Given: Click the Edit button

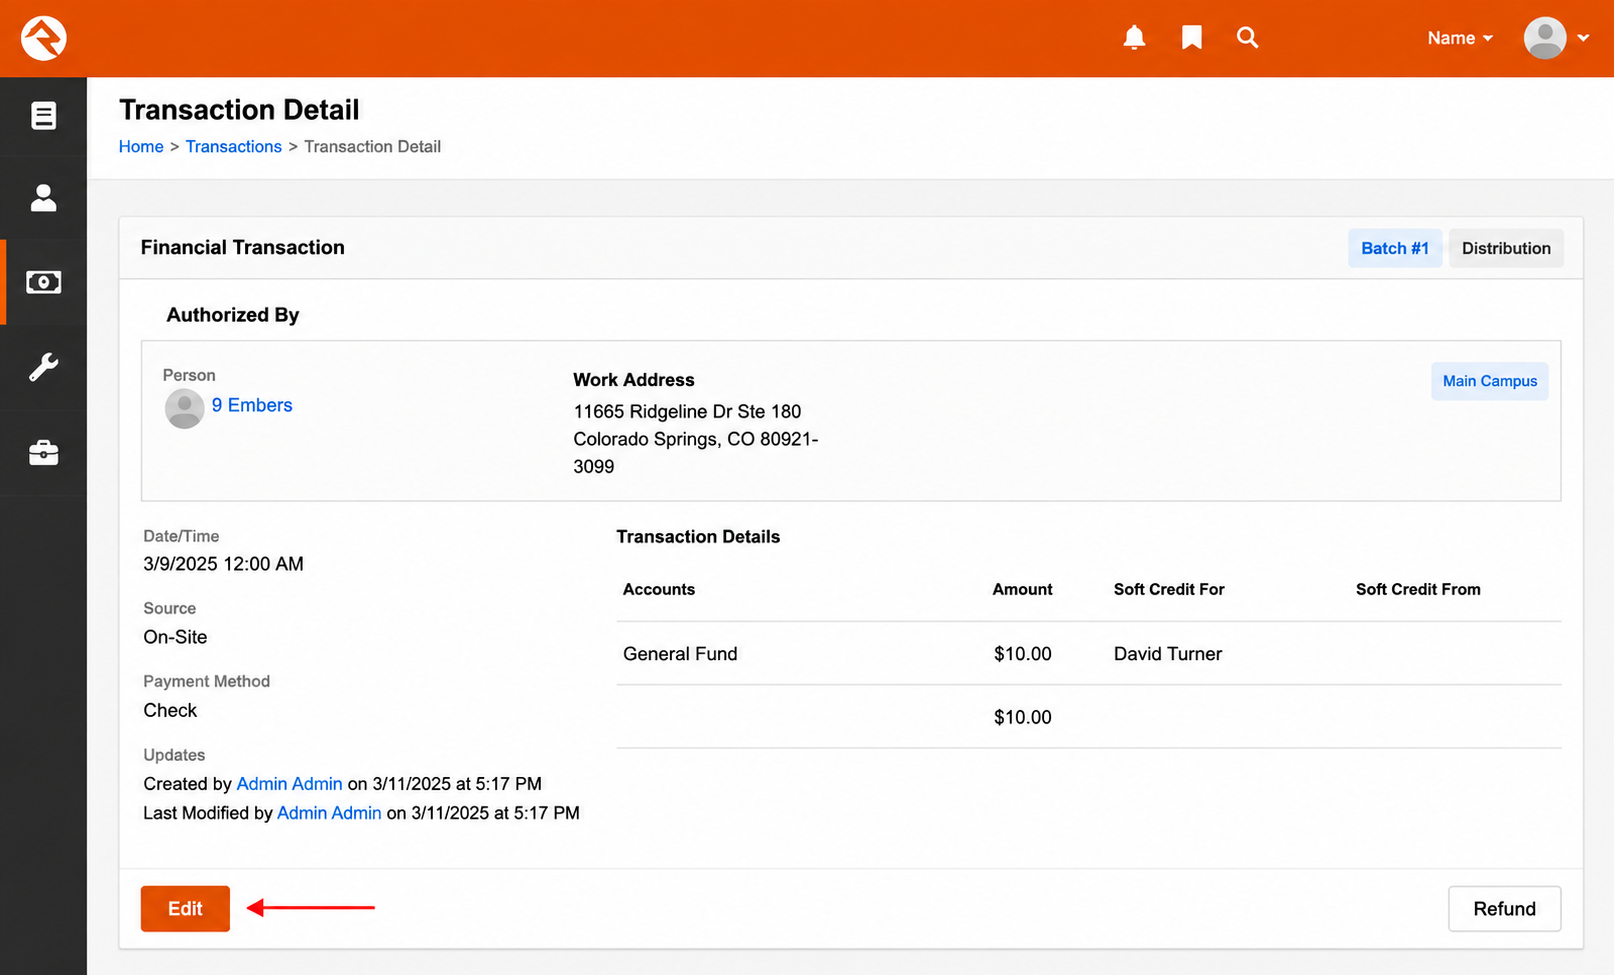Looking at the screenshot, I should click(185, 909).
